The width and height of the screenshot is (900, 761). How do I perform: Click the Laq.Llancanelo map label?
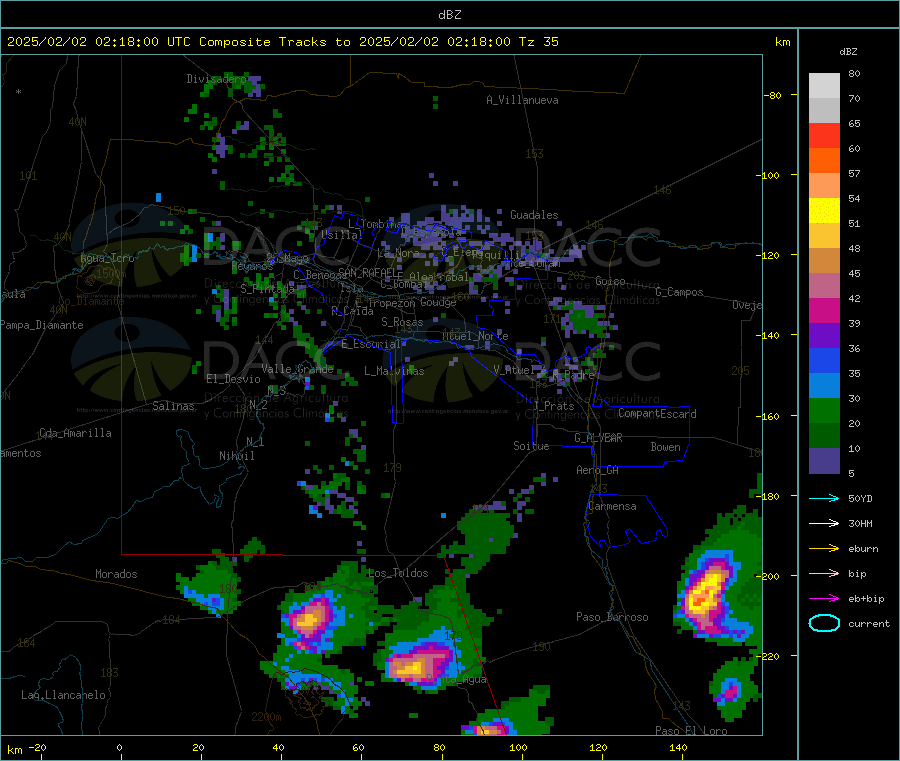[x=63, y=695]
